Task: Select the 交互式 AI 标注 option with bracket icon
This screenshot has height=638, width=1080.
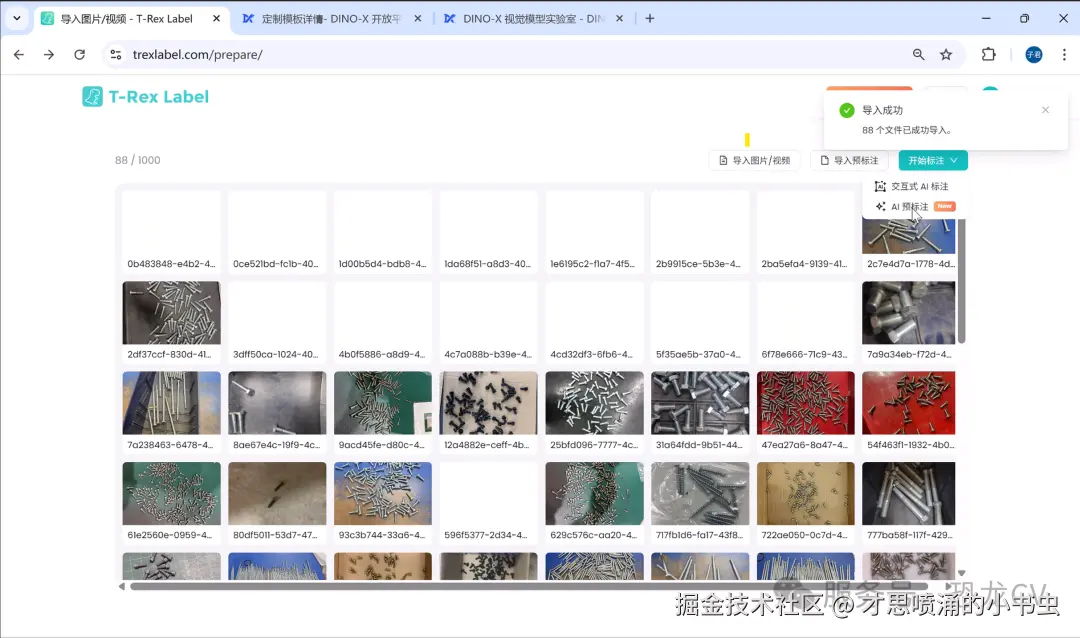Action: tap(911, 186)
